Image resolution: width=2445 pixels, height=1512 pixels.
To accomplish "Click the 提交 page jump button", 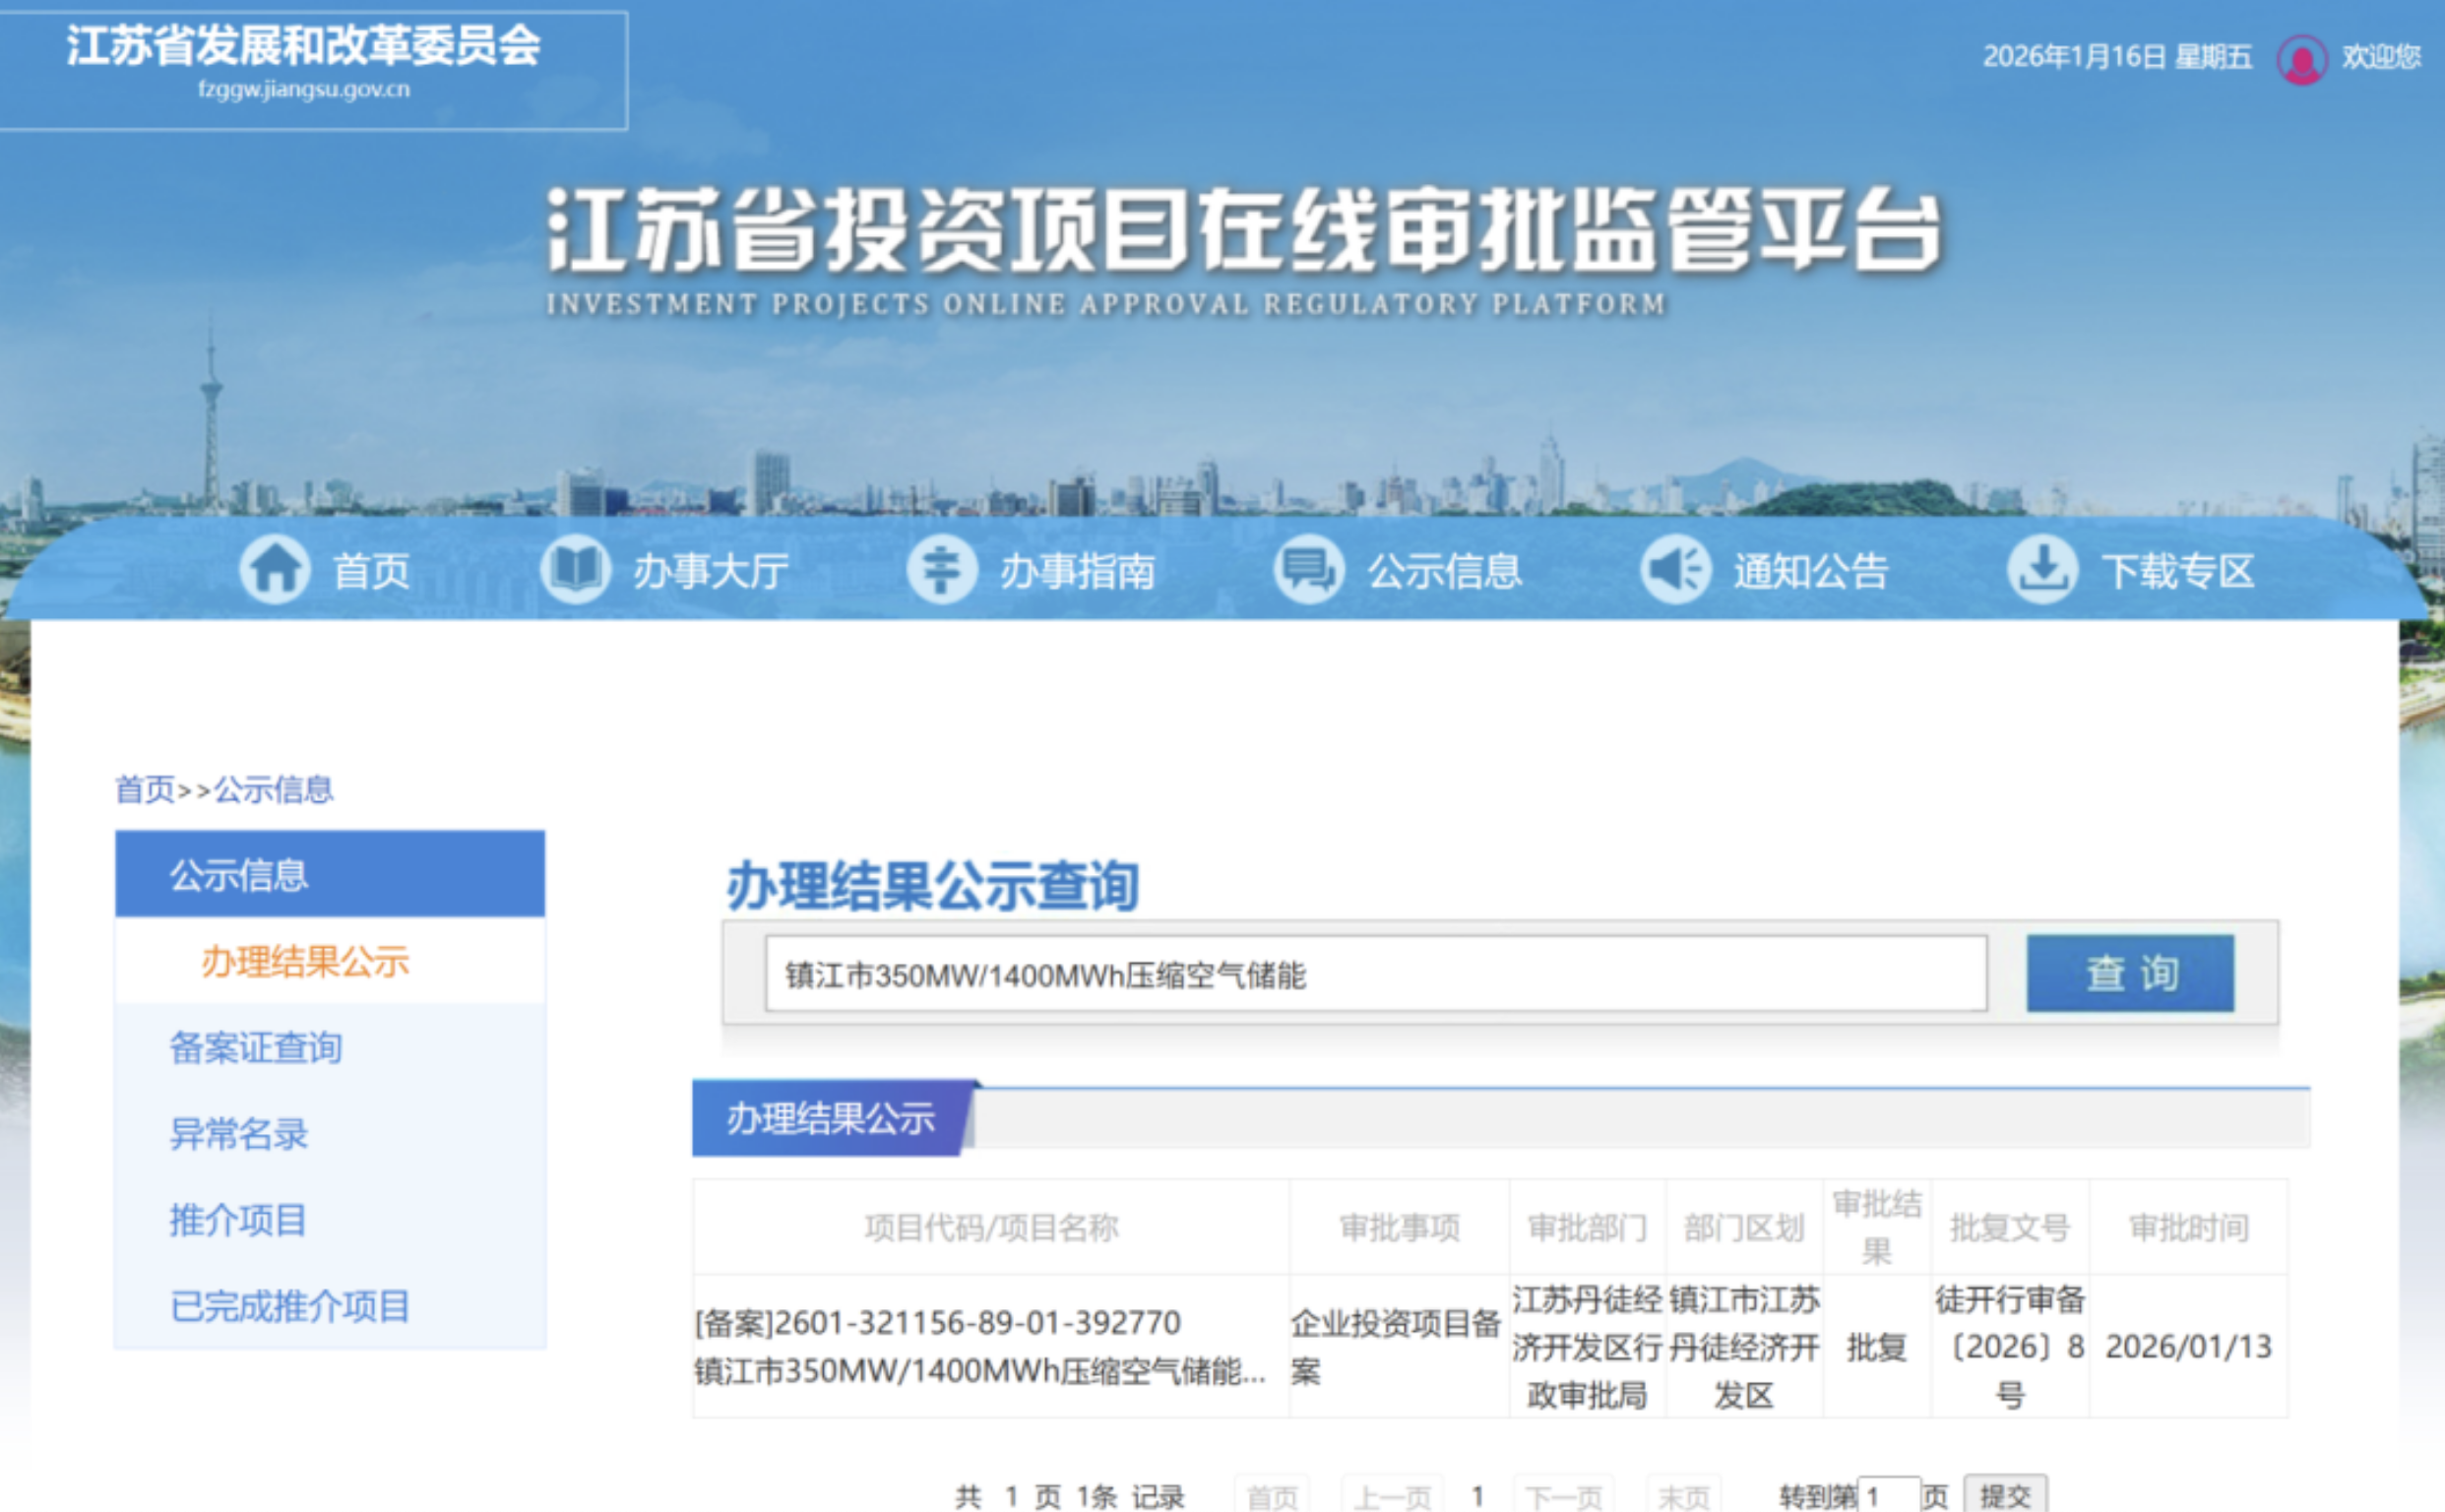I will (x=2004, y=1495).
